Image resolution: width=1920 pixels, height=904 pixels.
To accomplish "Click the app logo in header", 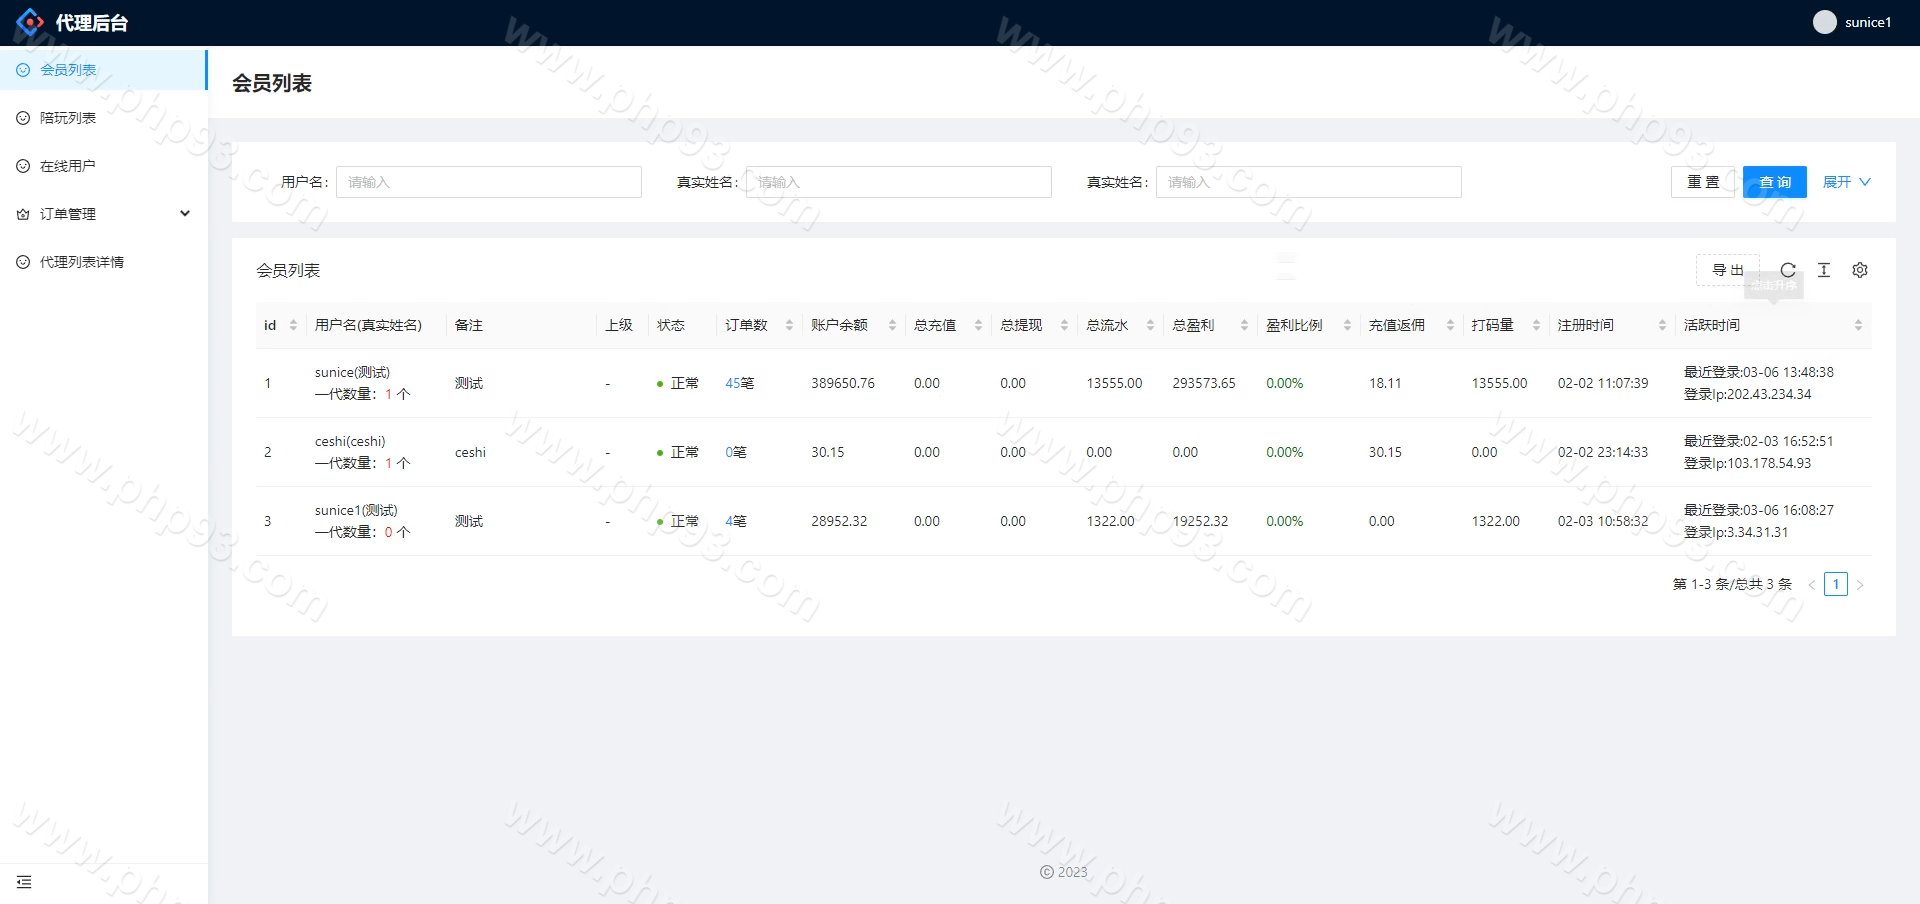I will click(x=30, y=22).
